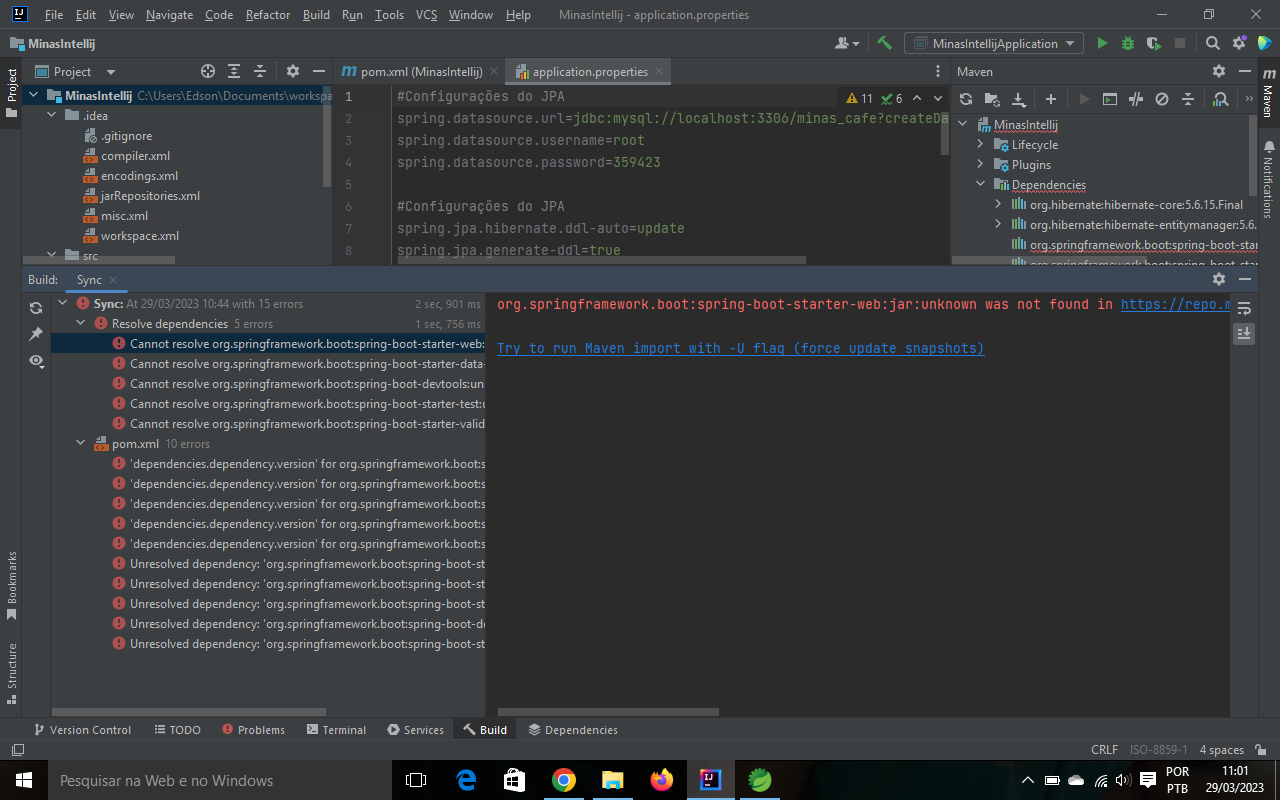This screenshot has width=1280, height=800.
Task: Reload All Maven Projects in the Maven toolbar
Action: (x=966, y=99)
